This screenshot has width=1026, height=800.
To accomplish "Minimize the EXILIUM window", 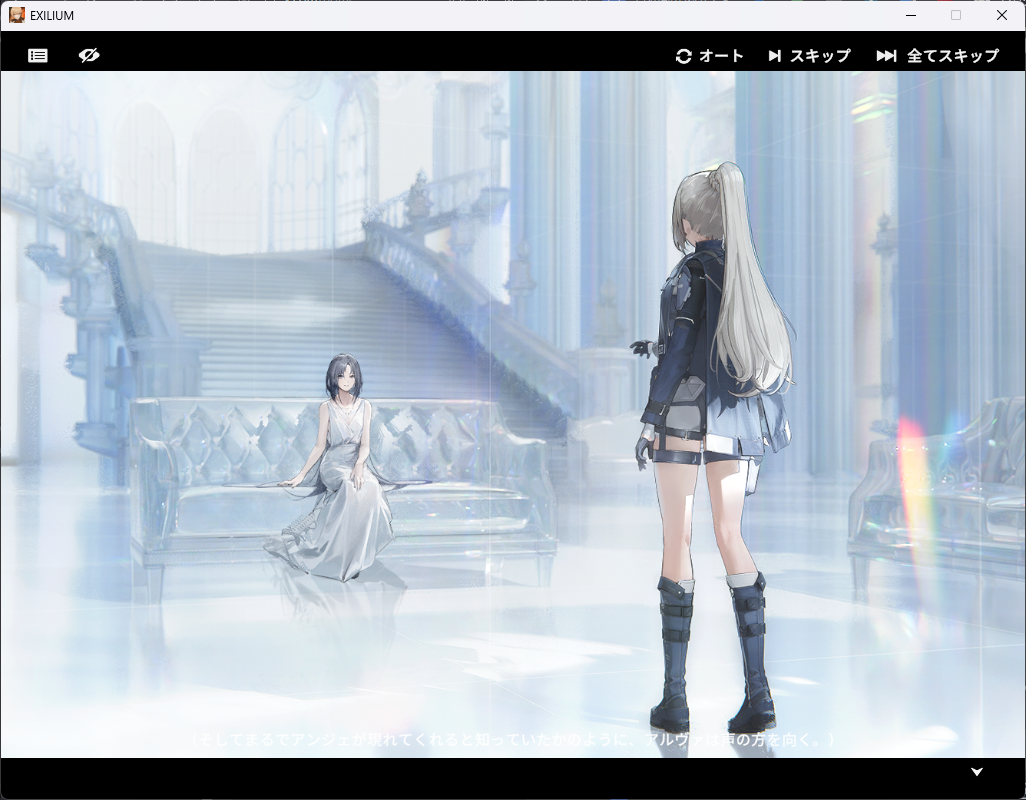I will point(910,15).
